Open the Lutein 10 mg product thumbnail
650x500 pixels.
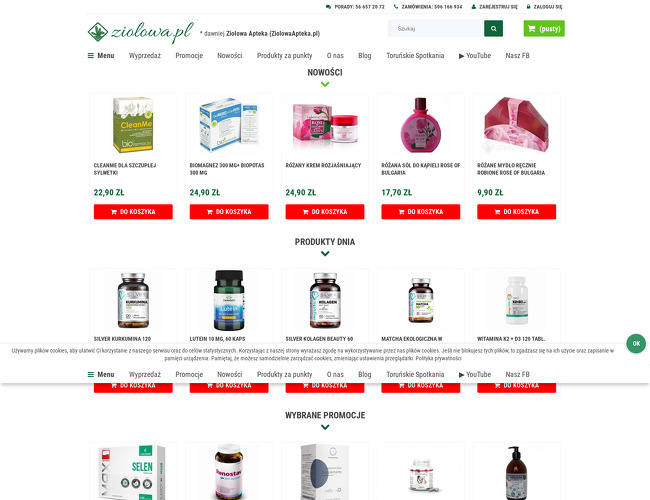click(229, 301)
